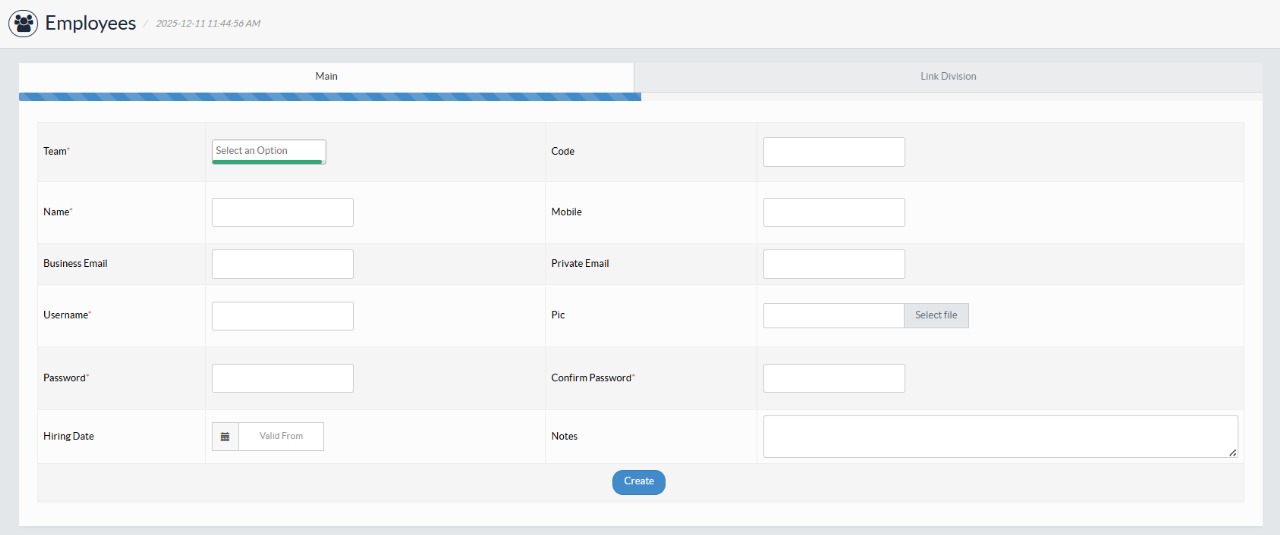Click the Select file button for Pic
This screenshot has width=1280, height=535.
click(936, 316)
